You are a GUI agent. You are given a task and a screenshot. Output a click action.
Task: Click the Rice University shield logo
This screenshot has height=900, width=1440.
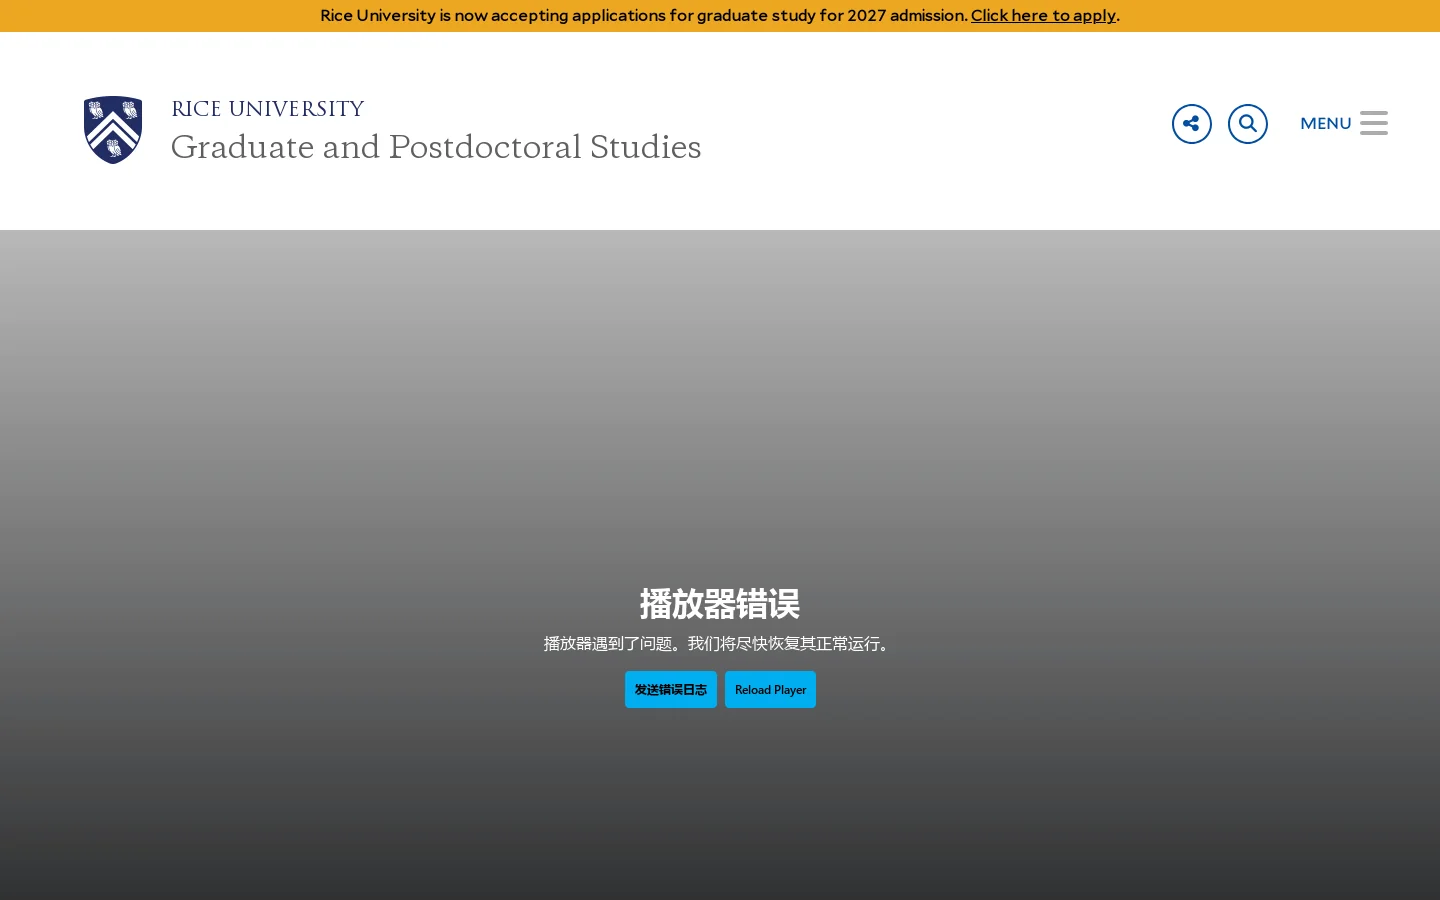[x=113, y=130]
